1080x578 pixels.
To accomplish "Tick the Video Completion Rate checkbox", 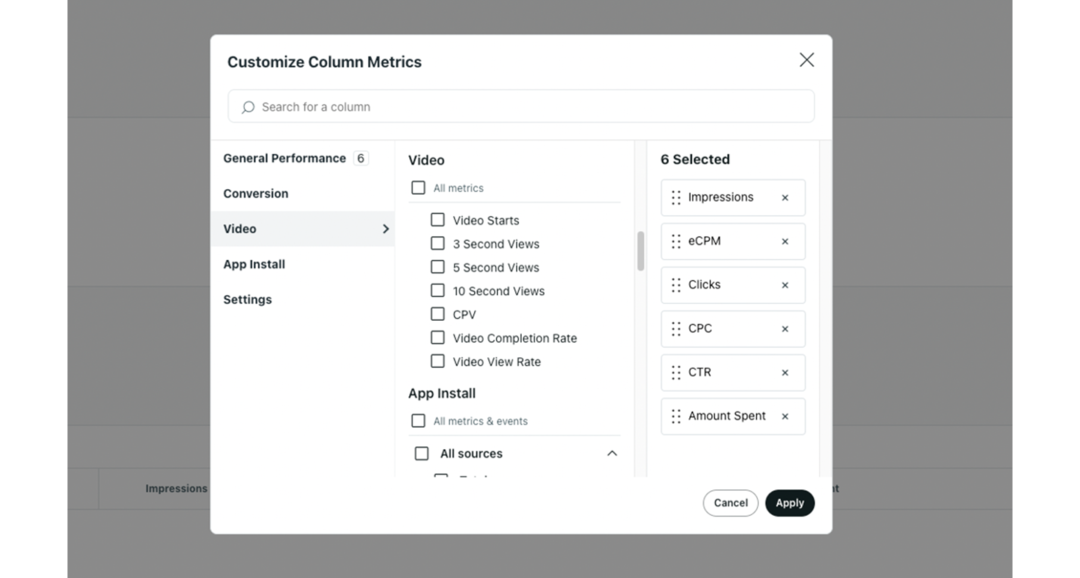I will click(437, 338).
